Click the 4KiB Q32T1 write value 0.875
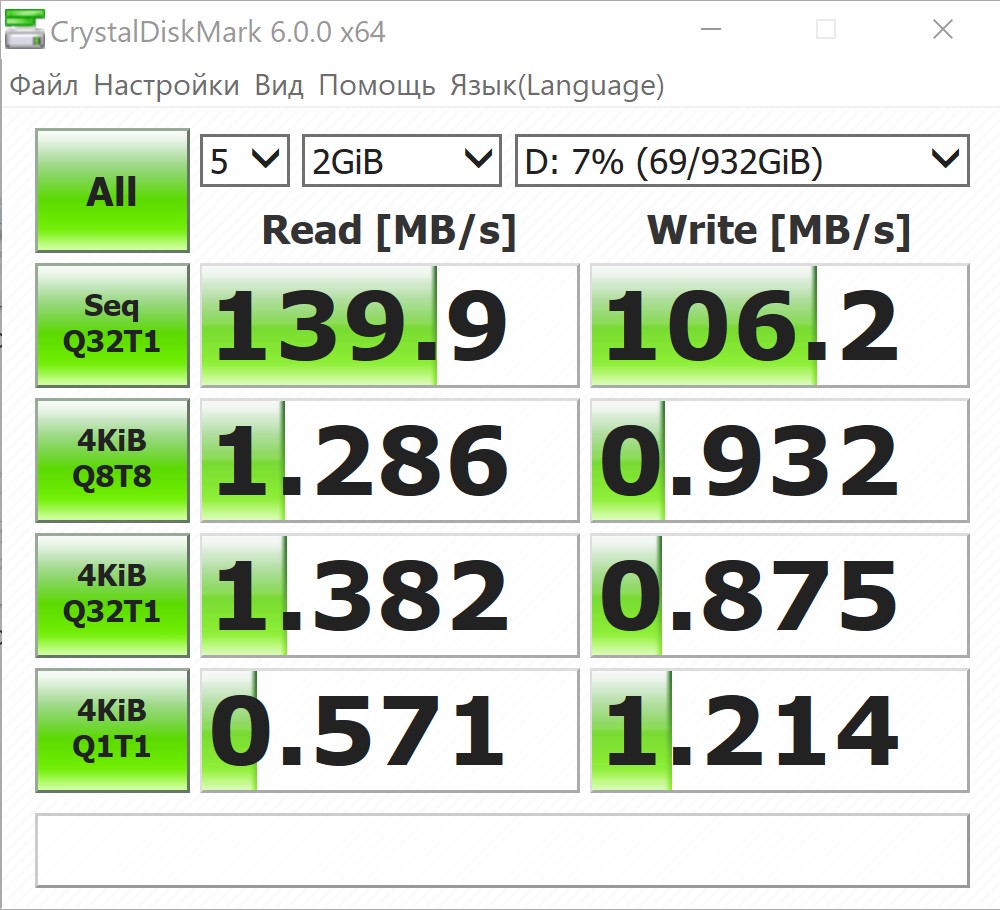Screen dimensions: 1000x910 tap(780, 595)
